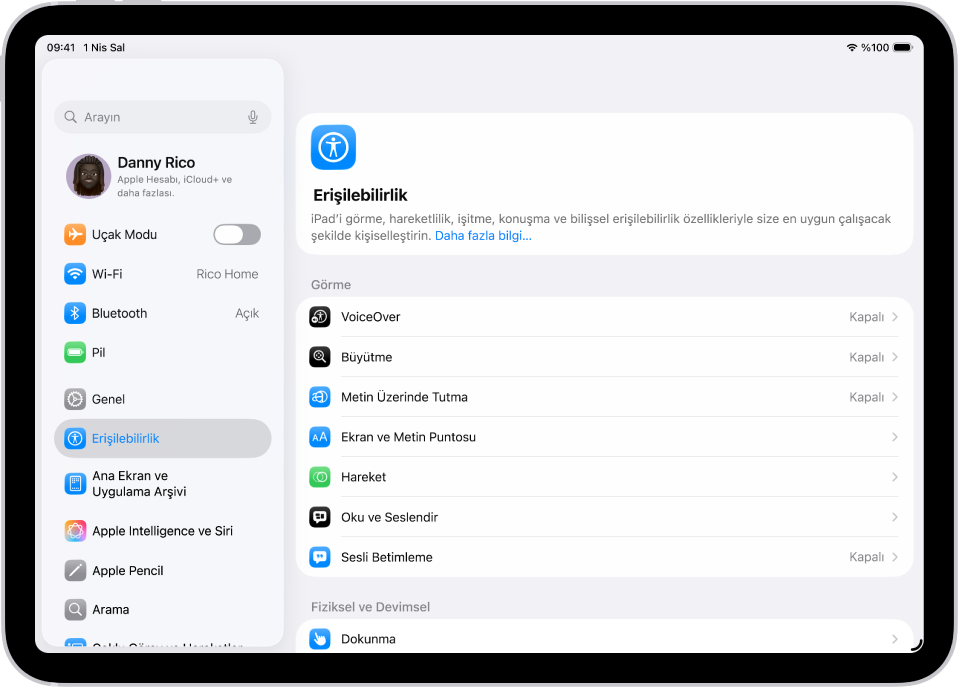Tap the Apple Pencil icon
Screen dimensions: 960x692
coord(75,571)
